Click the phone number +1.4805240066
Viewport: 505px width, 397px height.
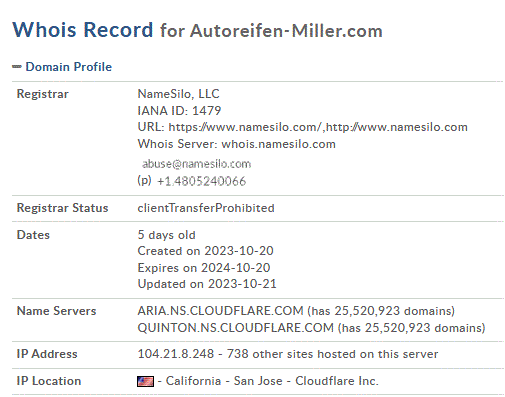201,181
